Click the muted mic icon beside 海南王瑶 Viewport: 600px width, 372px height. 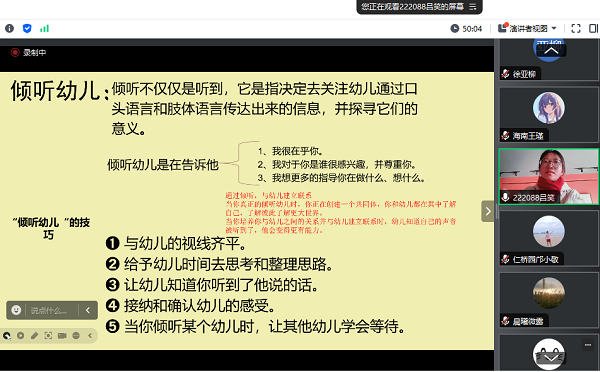point(505,135)
